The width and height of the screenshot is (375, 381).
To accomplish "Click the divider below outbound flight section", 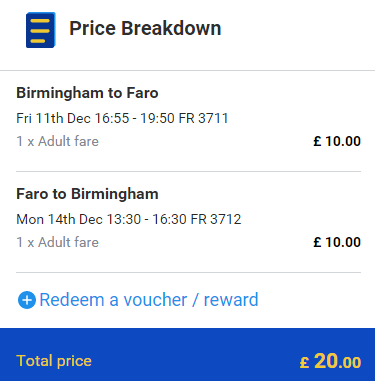I will click(188, 171).
